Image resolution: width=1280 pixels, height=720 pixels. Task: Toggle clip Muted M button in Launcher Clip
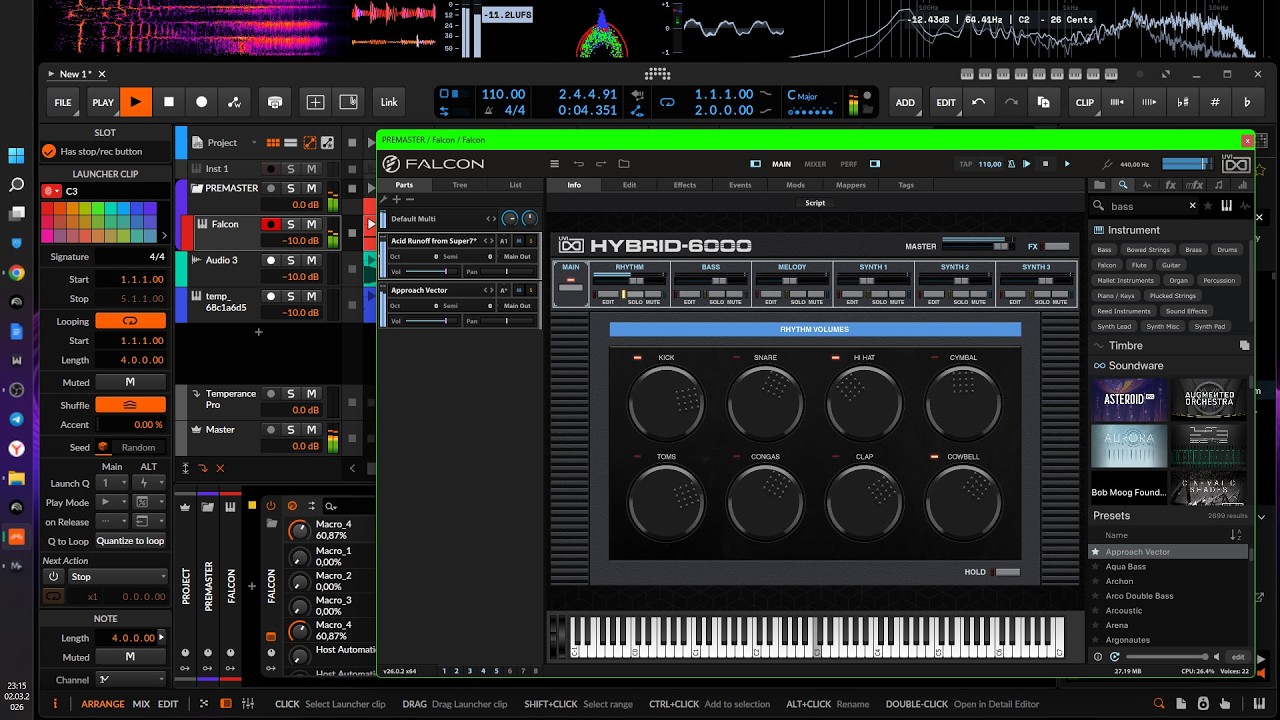130,382
